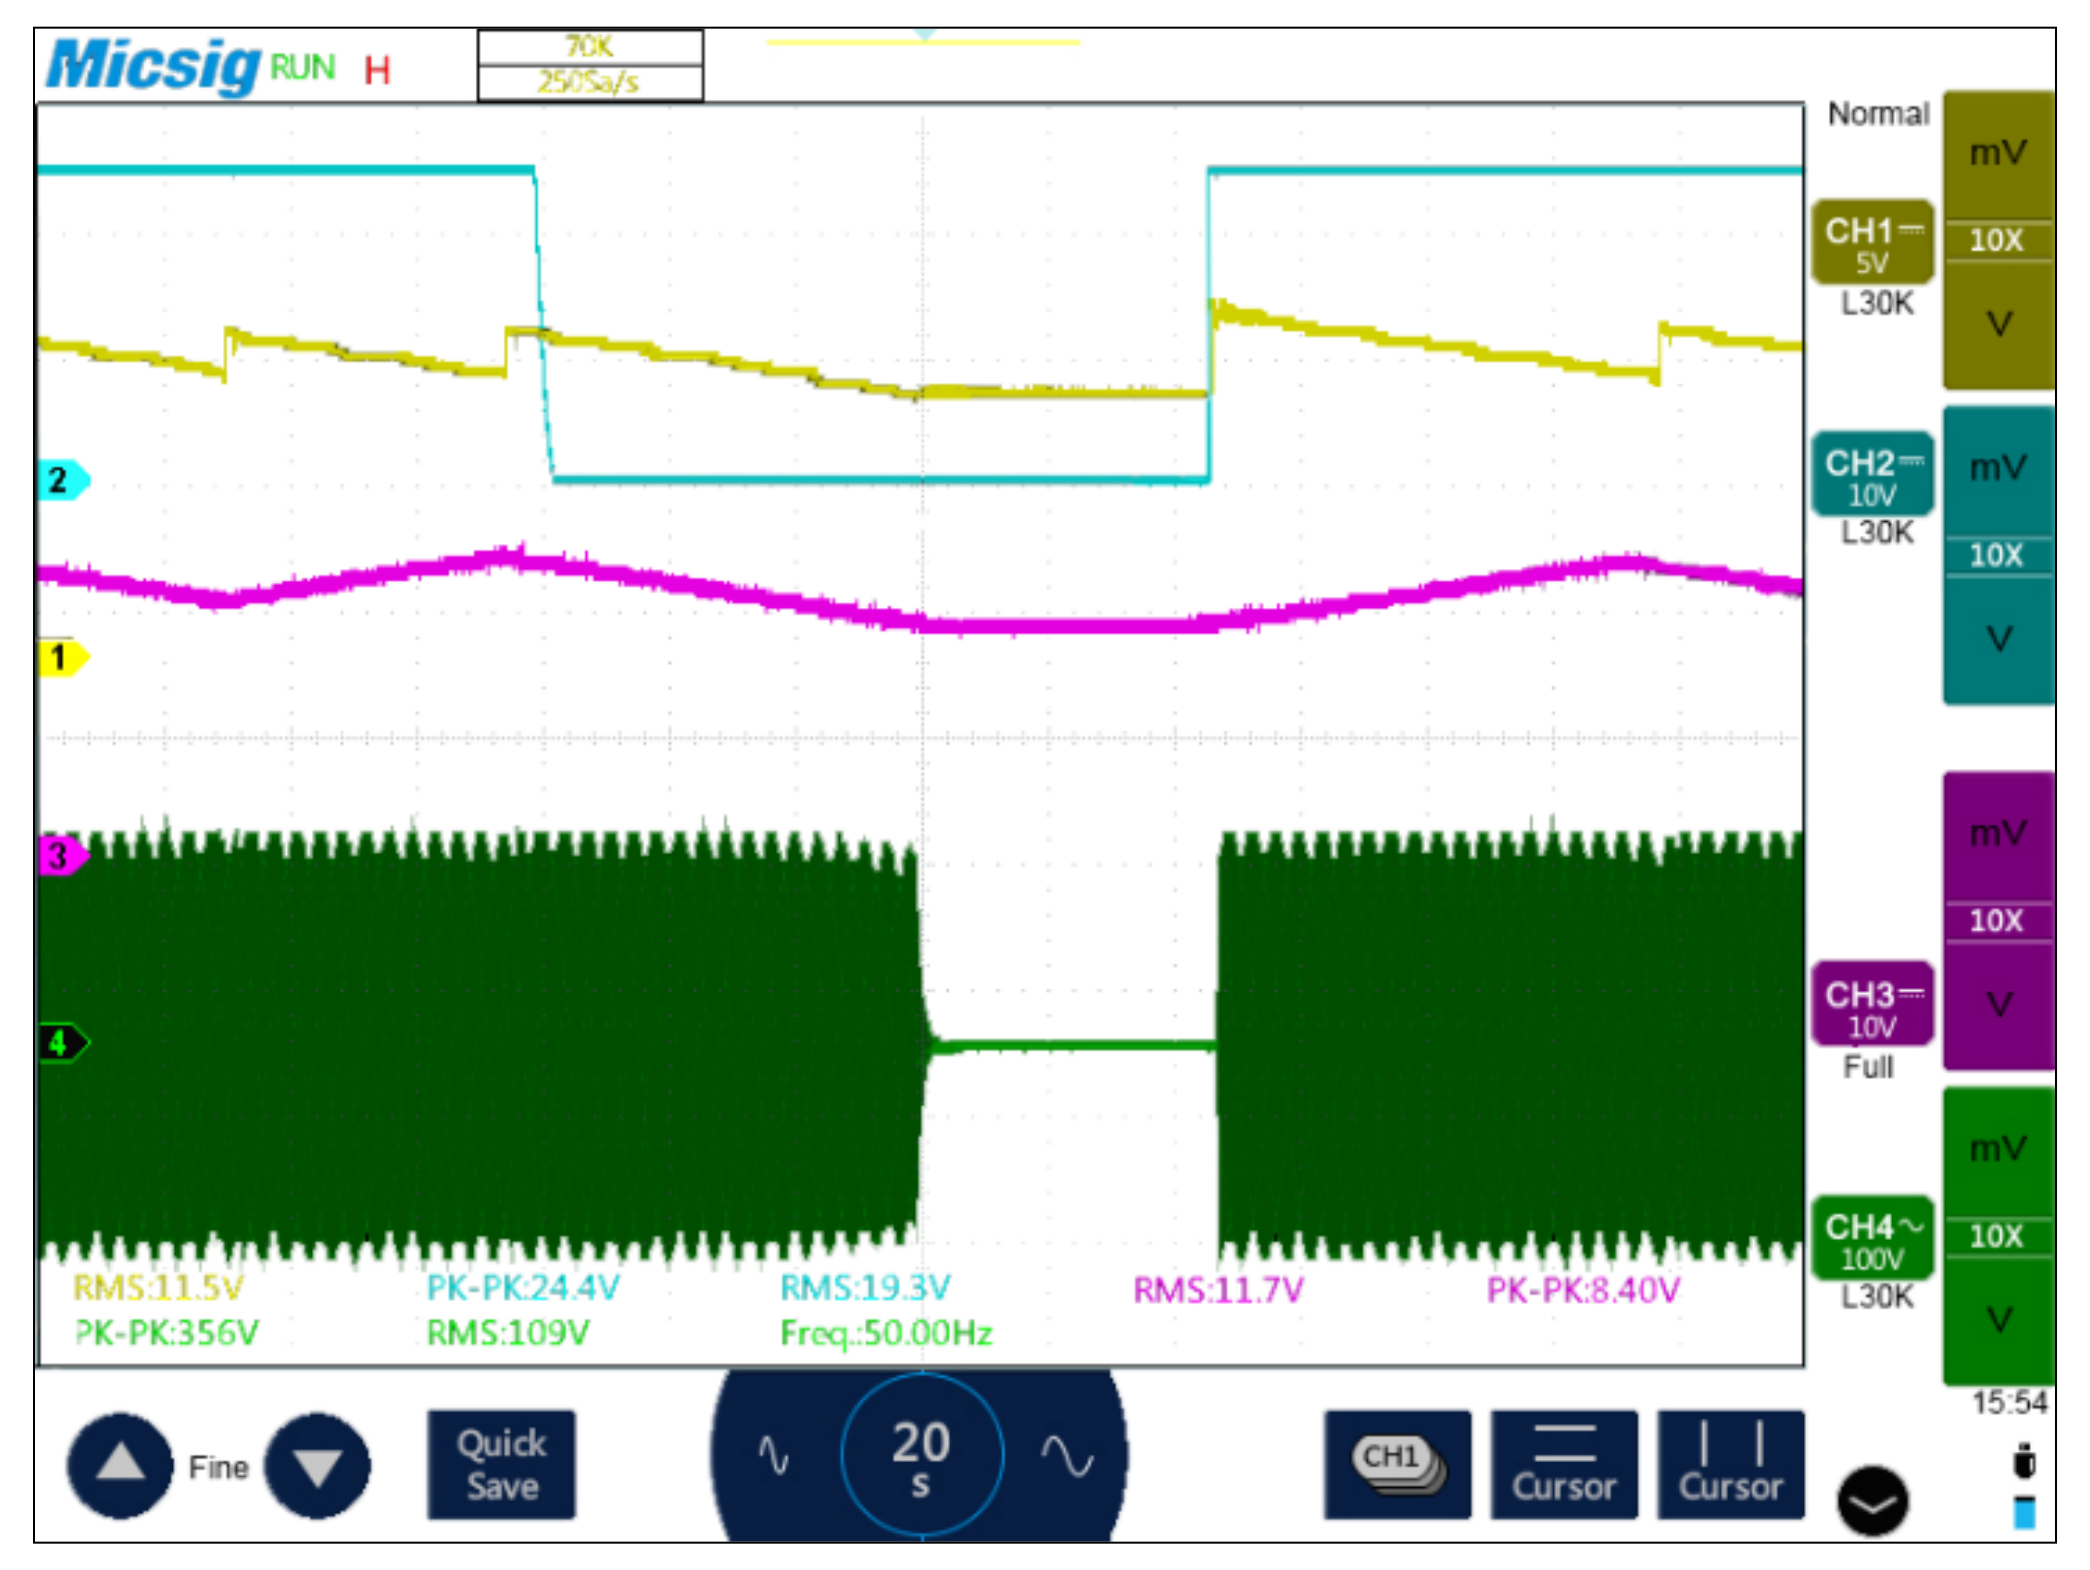The image size is (2090, 1570).
Task: Toggle the CH2 10V channel button
Action: (x=1871, y=474)
